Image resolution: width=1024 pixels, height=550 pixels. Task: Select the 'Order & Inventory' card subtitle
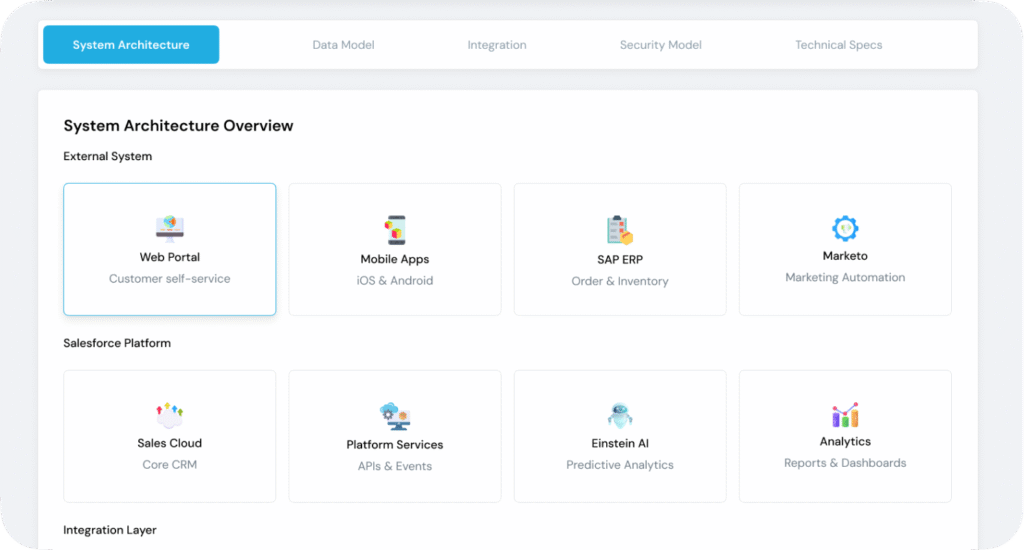pyautogui.click(x=620, y=281)
